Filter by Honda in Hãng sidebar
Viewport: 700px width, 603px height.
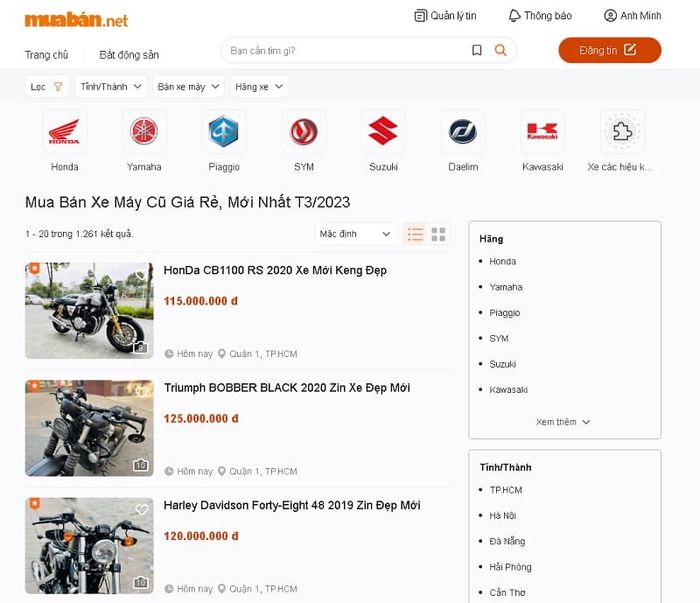[502, 261]
